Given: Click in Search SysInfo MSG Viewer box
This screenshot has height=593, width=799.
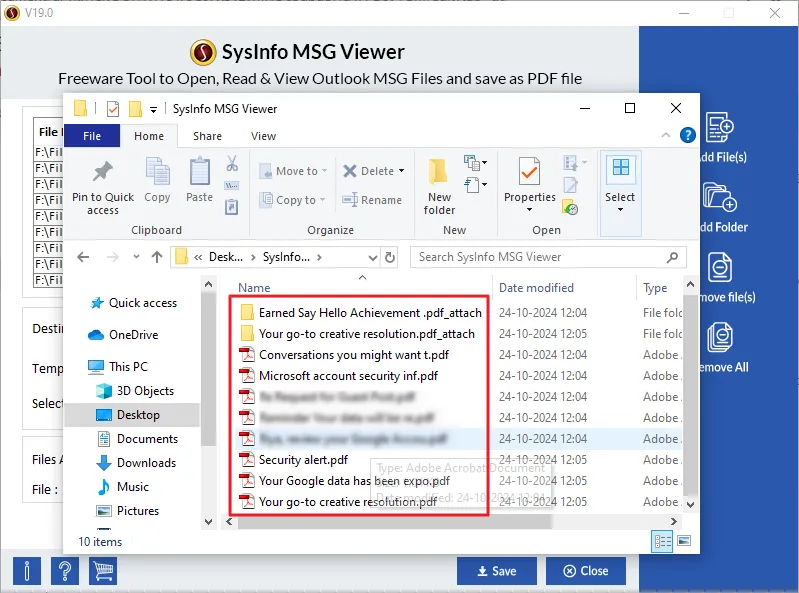Looking at the screenshot, I should point(548,257).
